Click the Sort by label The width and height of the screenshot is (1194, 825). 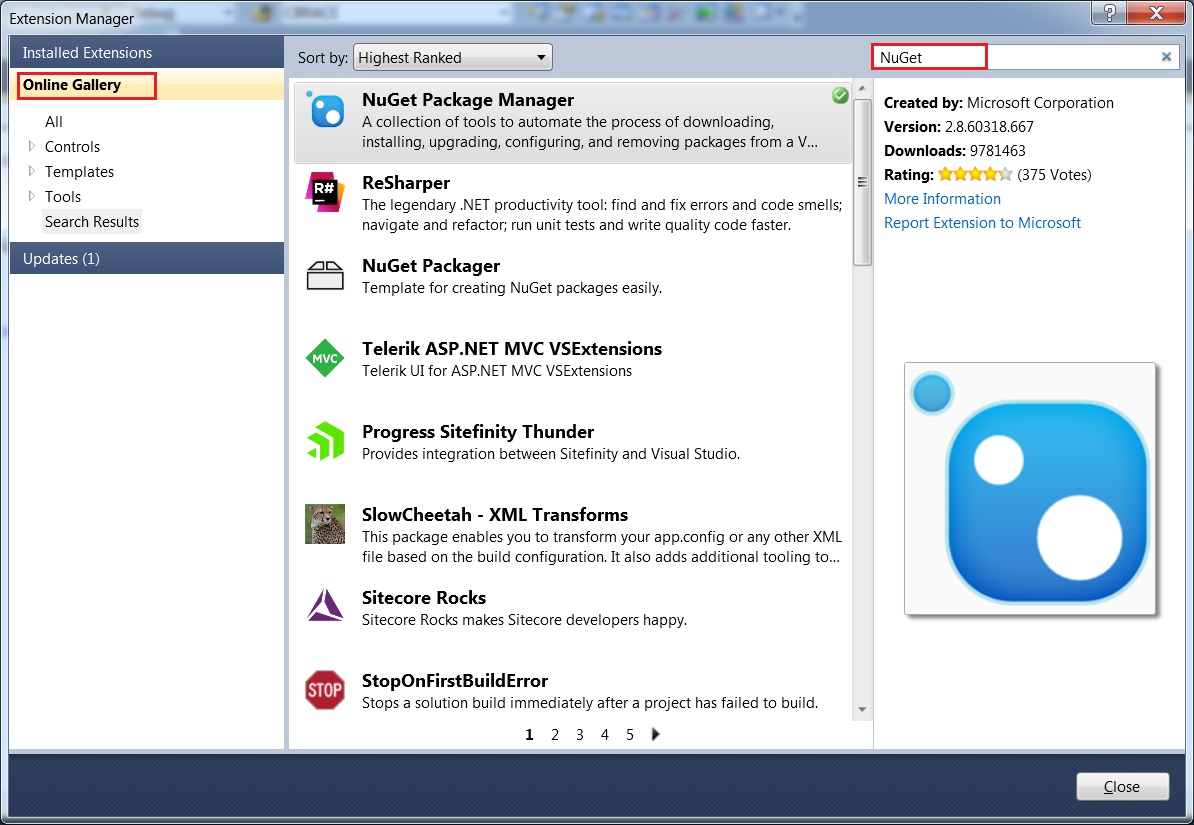(x=323, y=58)
